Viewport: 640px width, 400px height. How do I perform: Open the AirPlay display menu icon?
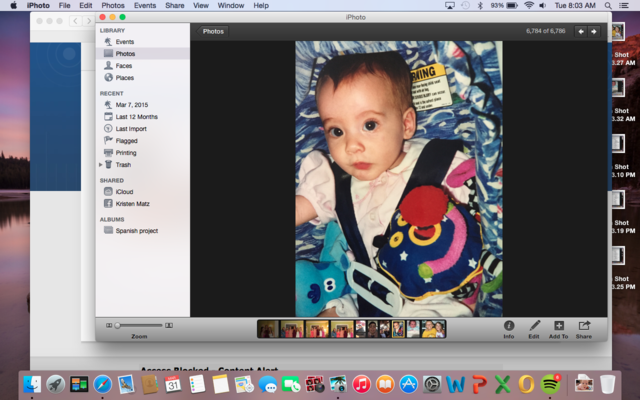point(450,6)
